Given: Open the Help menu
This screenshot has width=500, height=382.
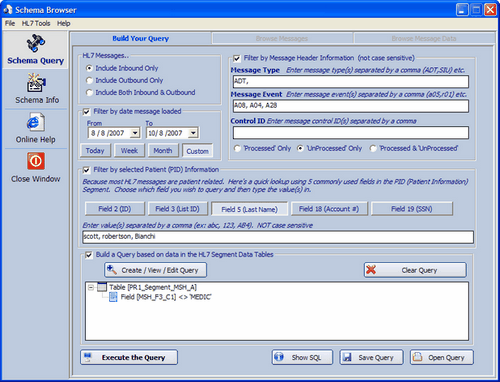Looking at the screenshot, I should click(63, 23).
